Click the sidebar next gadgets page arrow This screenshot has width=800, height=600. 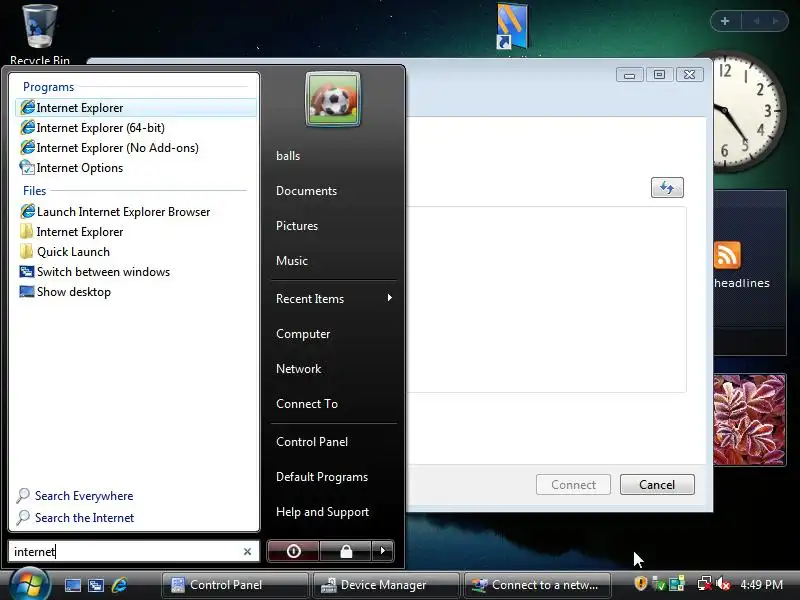point(774,21)
